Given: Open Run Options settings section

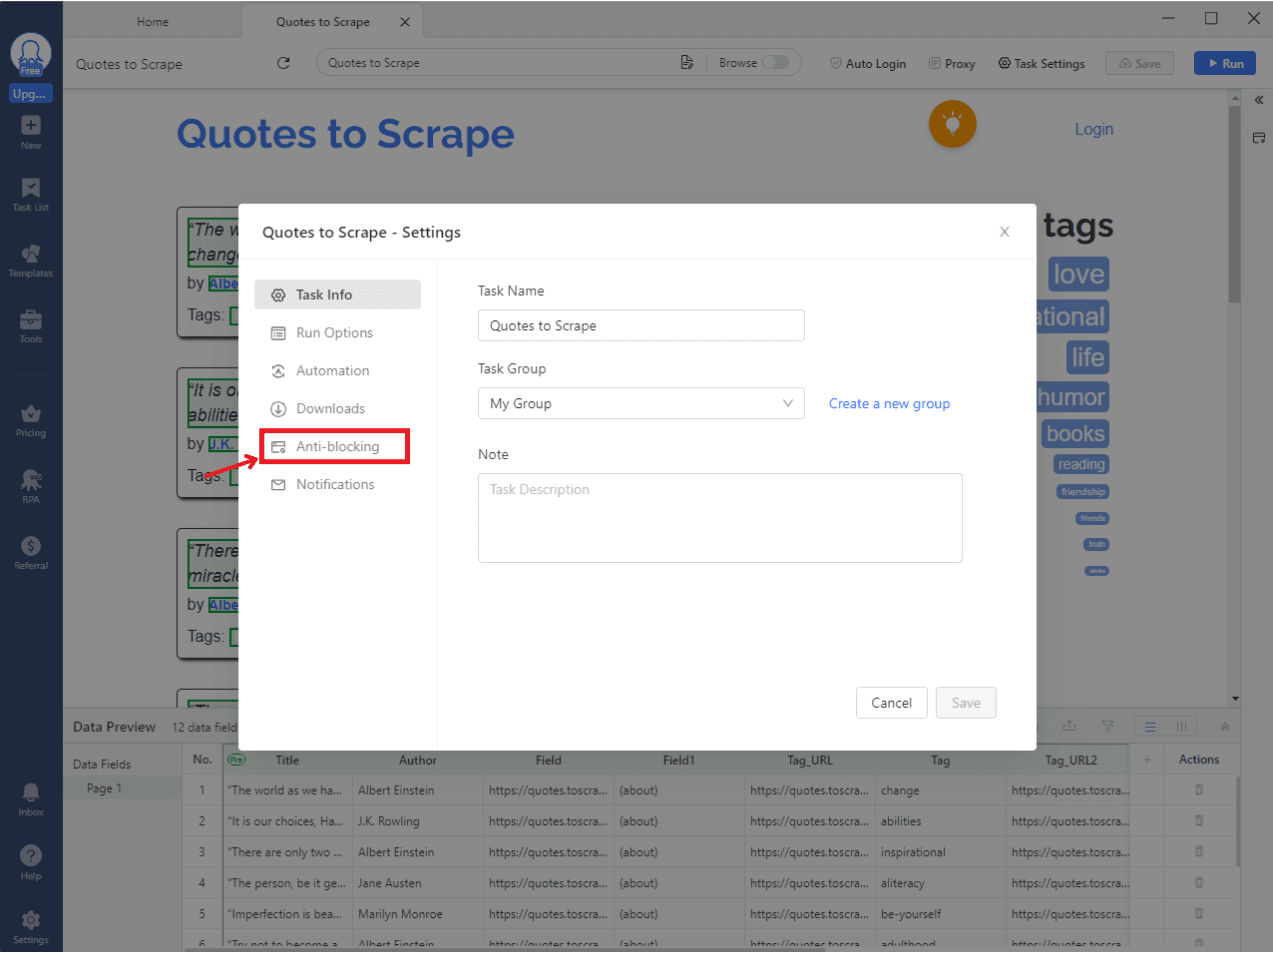Looking at the screenshot, I should [334, 333].
